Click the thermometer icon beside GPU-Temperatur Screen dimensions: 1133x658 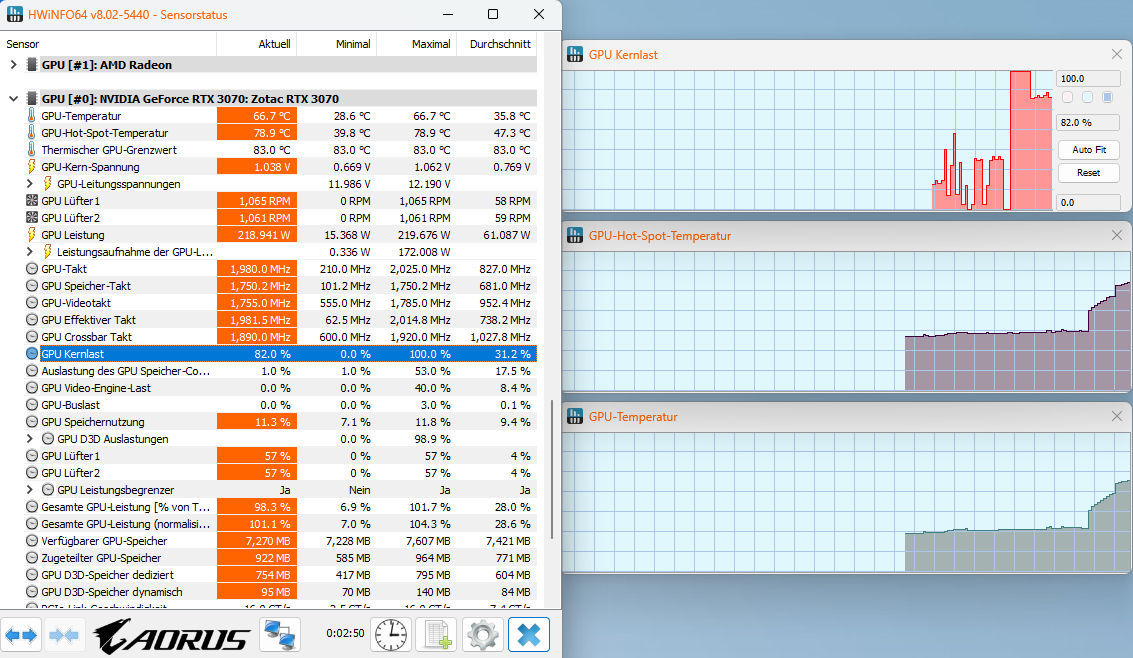tap(31, 116)
